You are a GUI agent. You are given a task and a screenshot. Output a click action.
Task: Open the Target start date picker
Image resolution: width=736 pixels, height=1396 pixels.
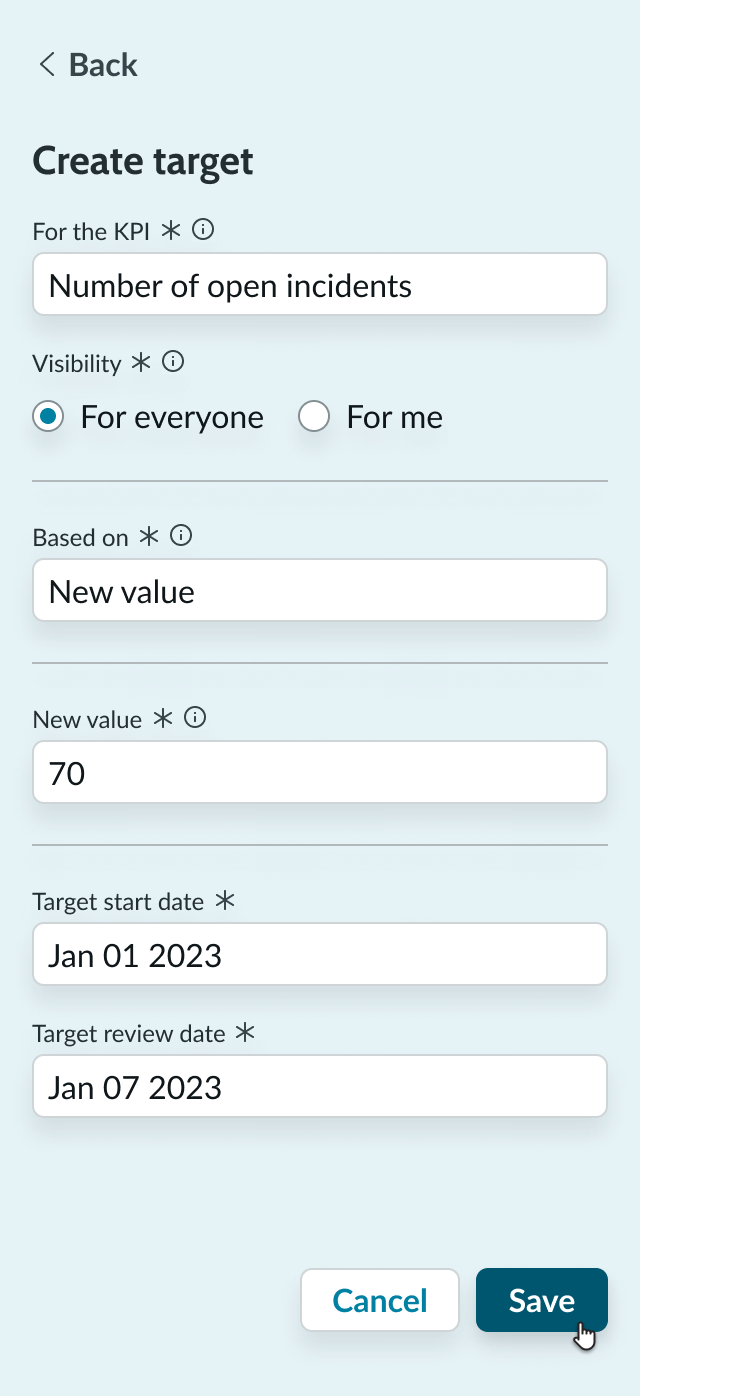tap(320, 954)
